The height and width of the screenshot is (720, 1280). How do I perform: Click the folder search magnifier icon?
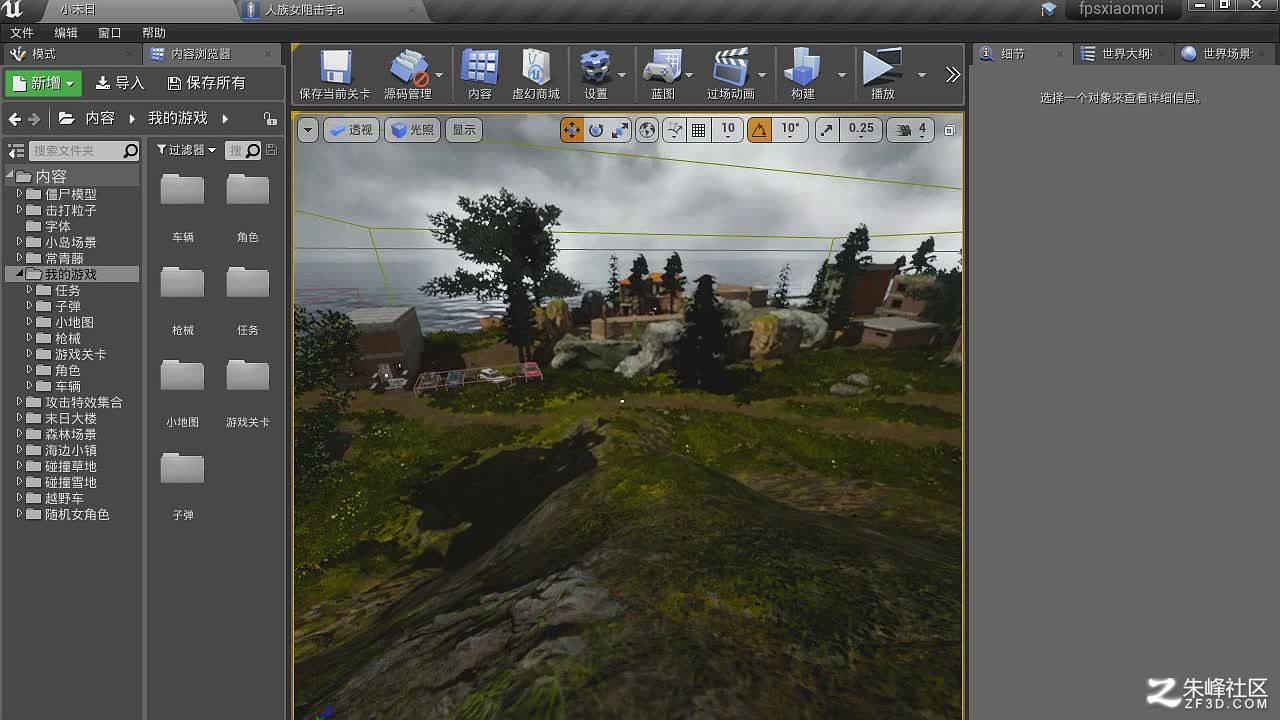click(x=131, y=151)
